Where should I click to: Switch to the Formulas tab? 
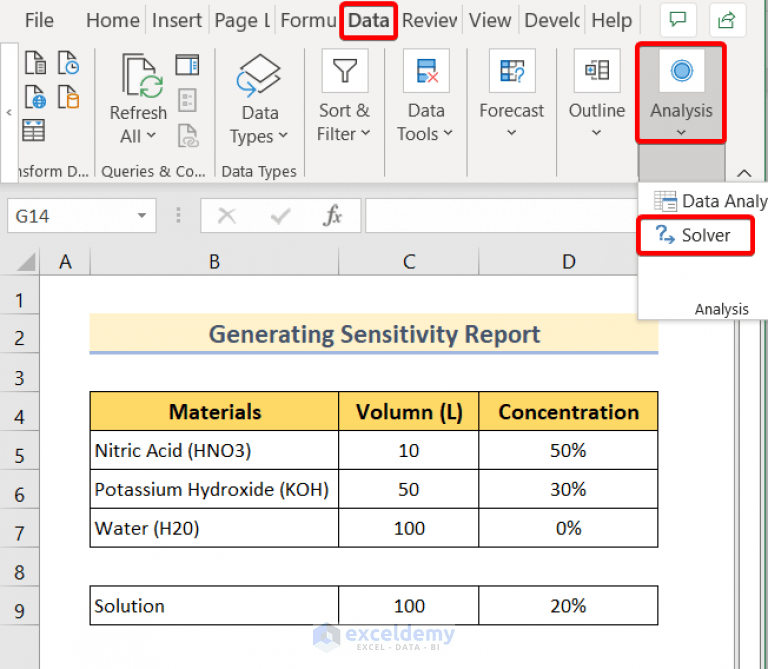[308, 20]
